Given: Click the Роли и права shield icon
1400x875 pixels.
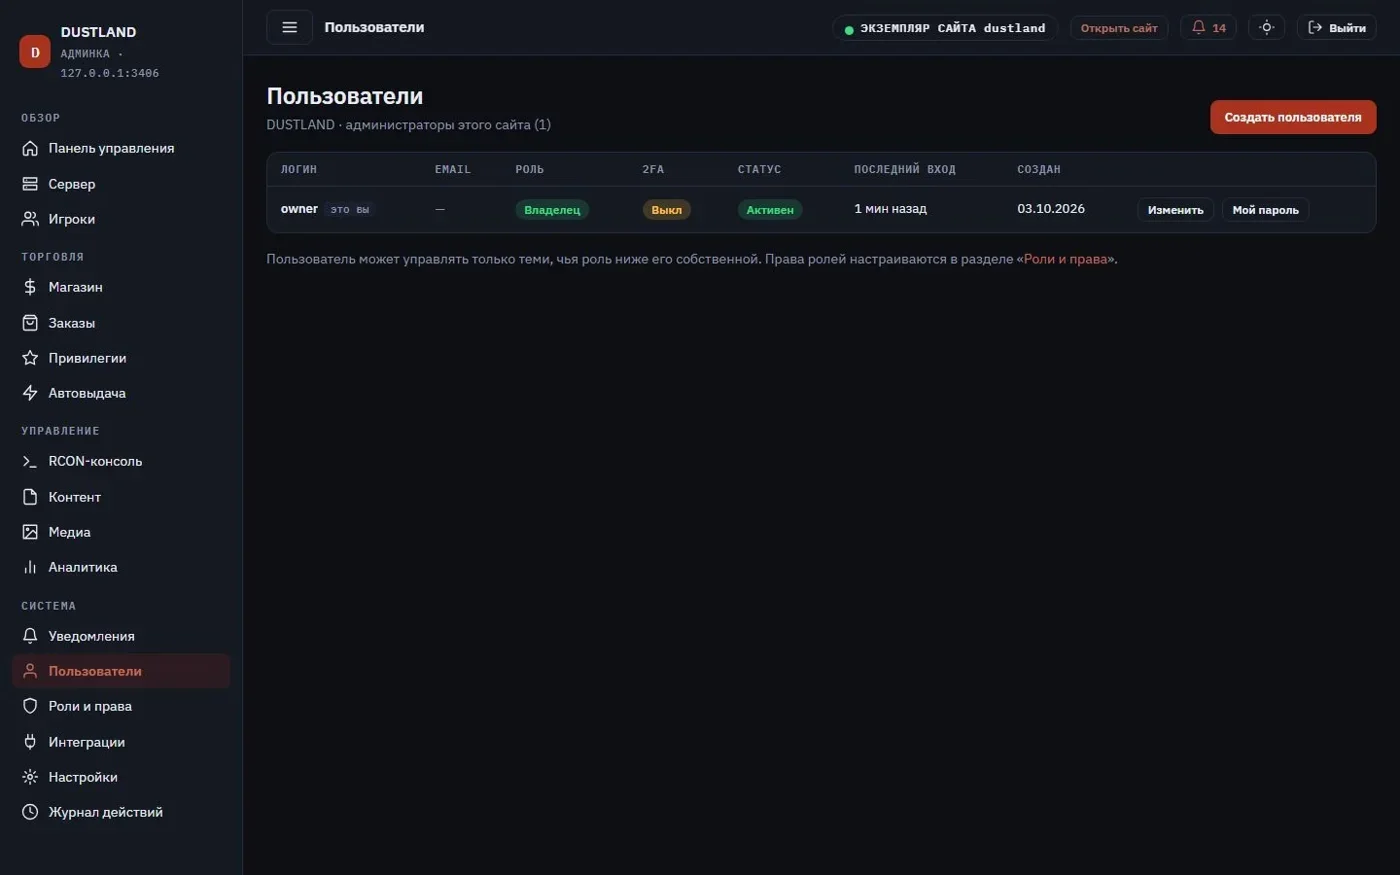Looking at the screenshot, I should [30, 706].
